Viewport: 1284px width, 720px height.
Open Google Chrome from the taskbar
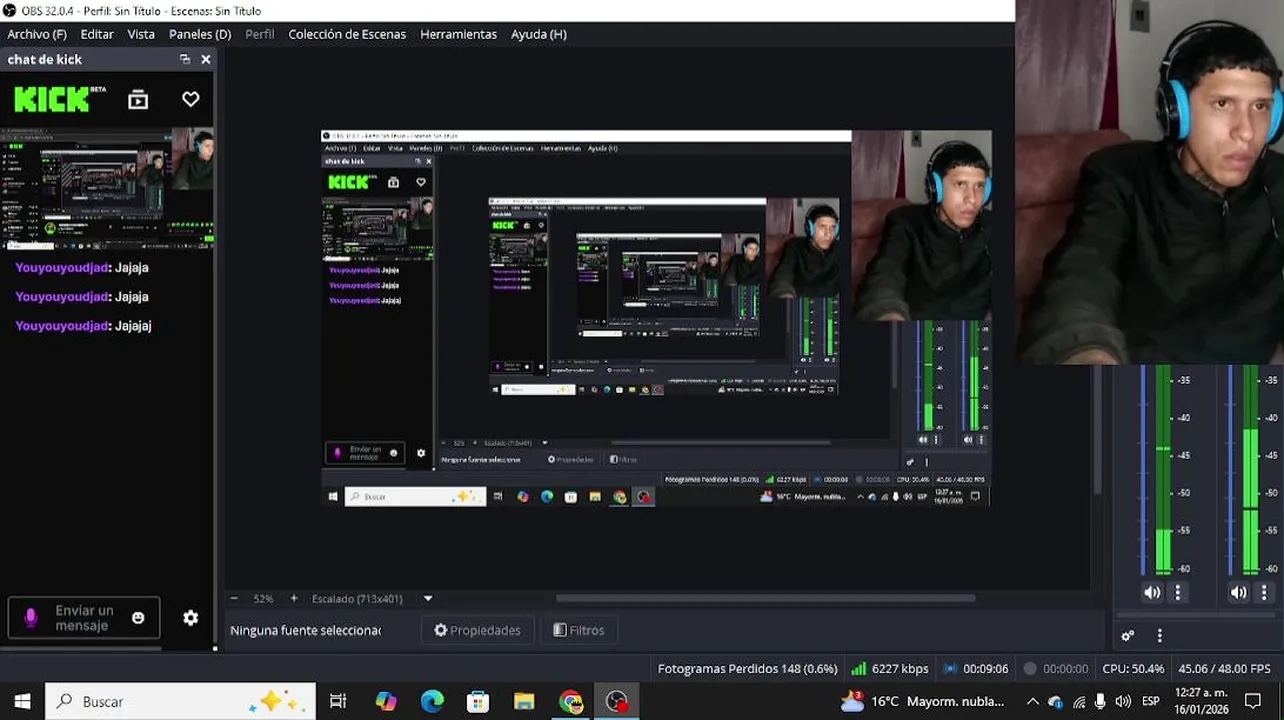(571, 701)
